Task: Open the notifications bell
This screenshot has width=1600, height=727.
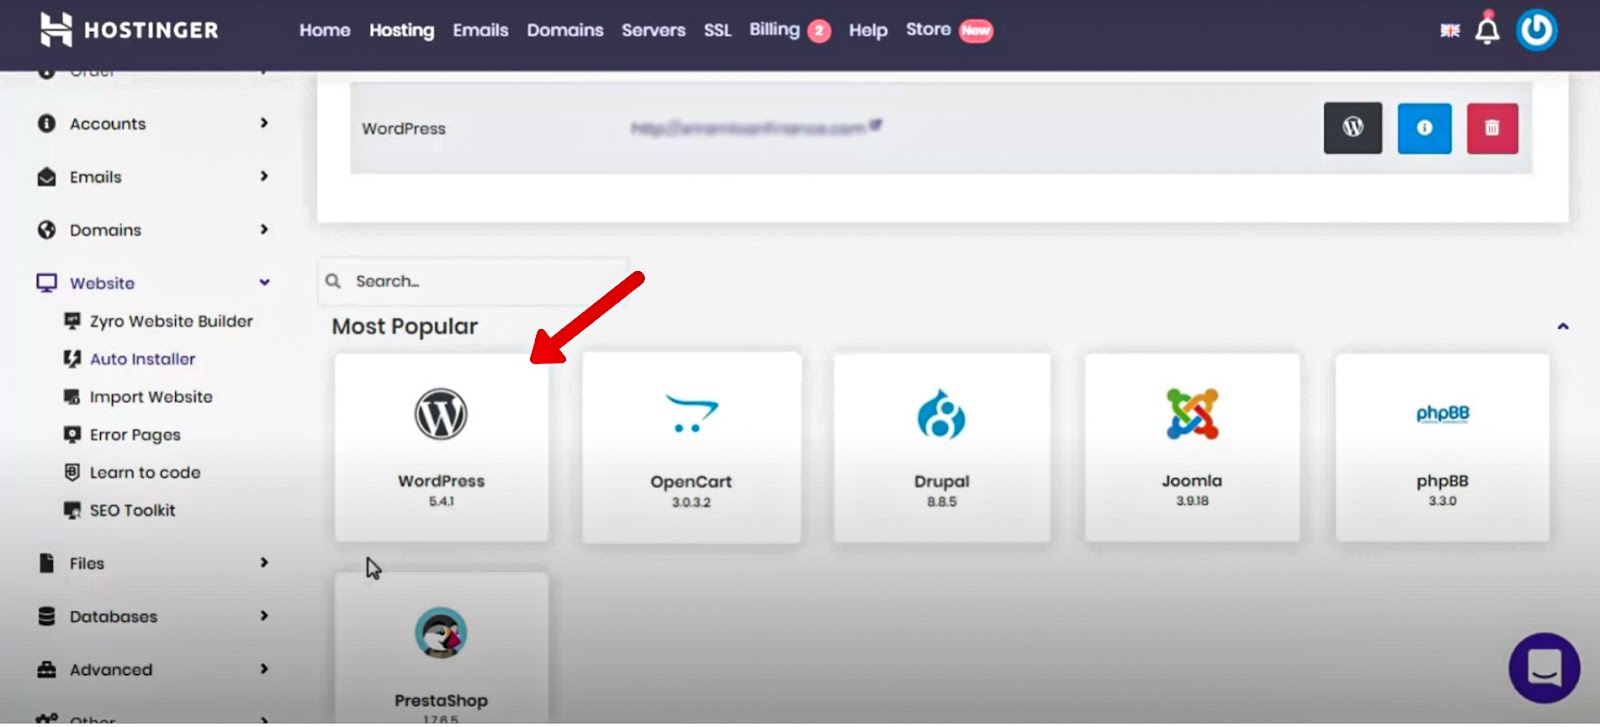Action: (x=1487, y=30)
